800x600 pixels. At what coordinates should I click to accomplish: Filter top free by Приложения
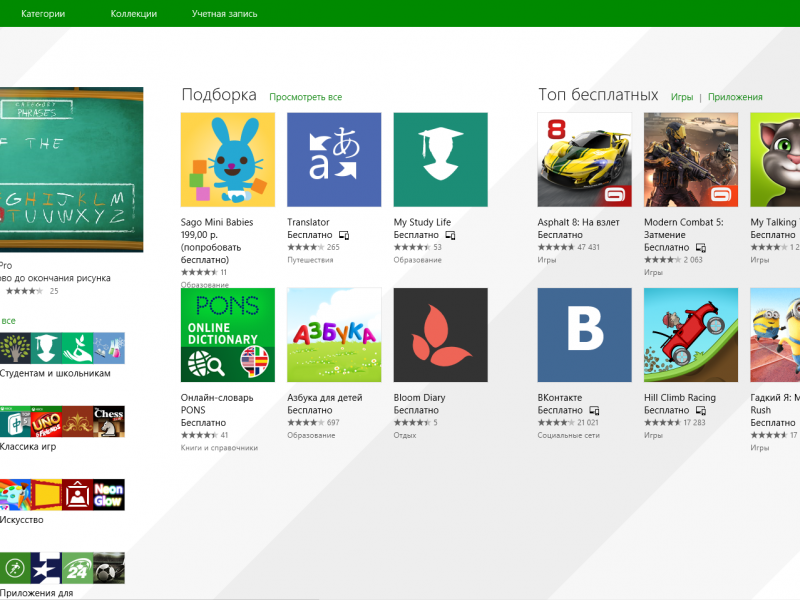[x=735, y=97]
